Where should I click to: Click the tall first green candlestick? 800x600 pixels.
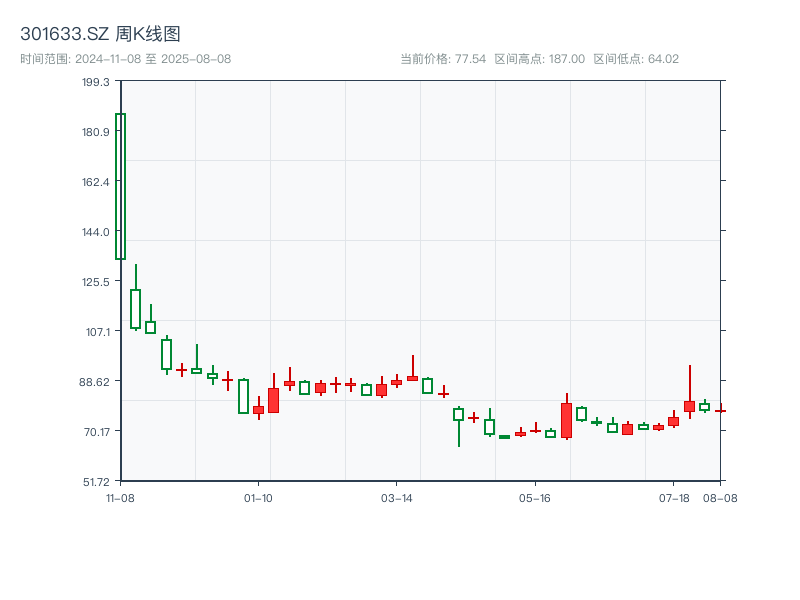pos(120,186)
